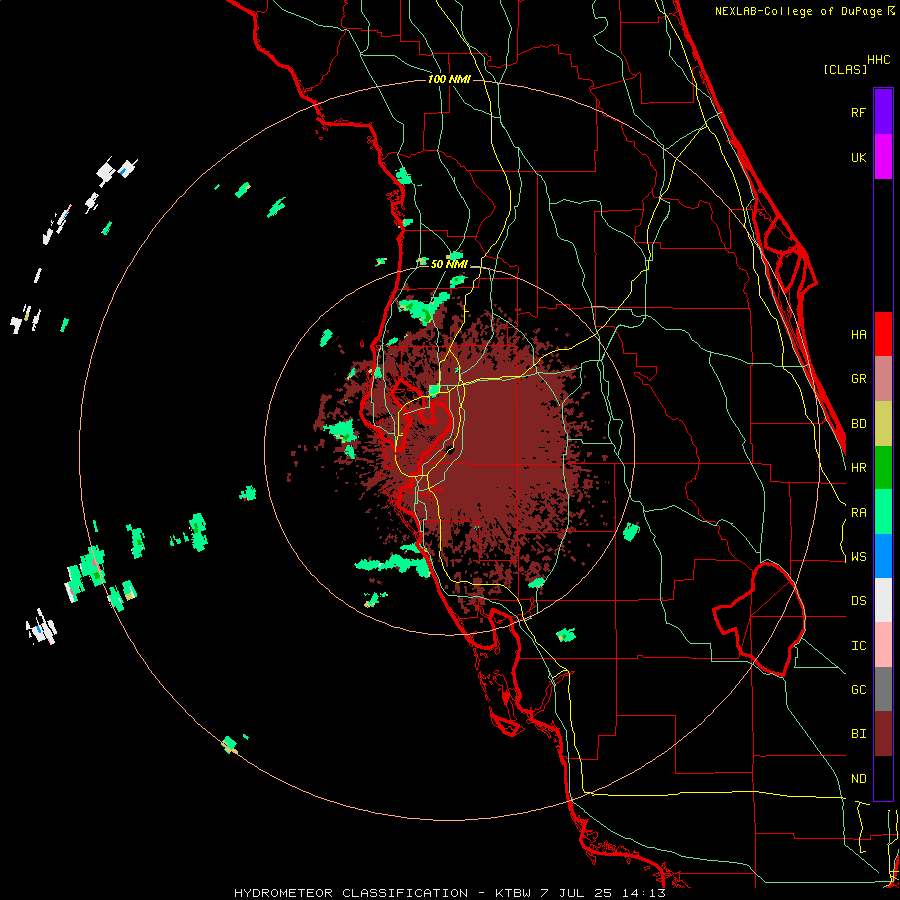Click the gray GC legend swatch
Image resolution: width=900 pixels, height=900 pixels.
[883, 689]
